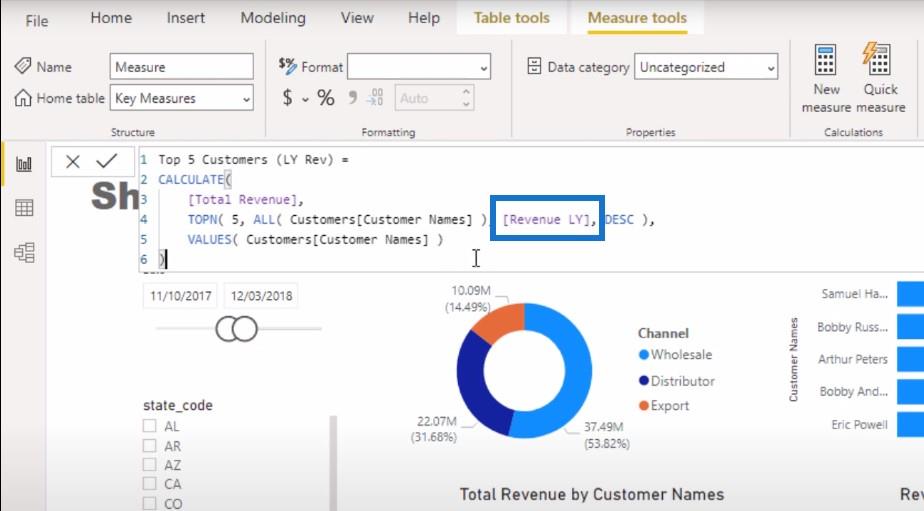Check the AZ state checkbox
The height and width of the screenshot is (511, 924).
click(x=150, y=464)
